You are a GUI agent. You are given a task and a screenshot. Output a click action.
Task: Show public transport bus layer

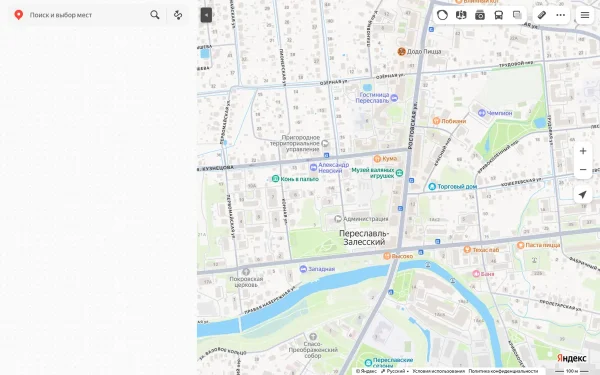point(499,15)
